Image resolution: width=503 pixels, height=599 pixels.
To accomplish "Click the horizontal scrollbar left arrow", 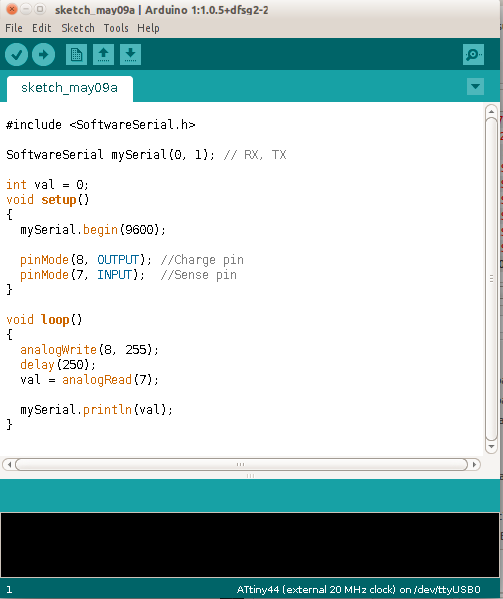I will click(x=9, y=465).
